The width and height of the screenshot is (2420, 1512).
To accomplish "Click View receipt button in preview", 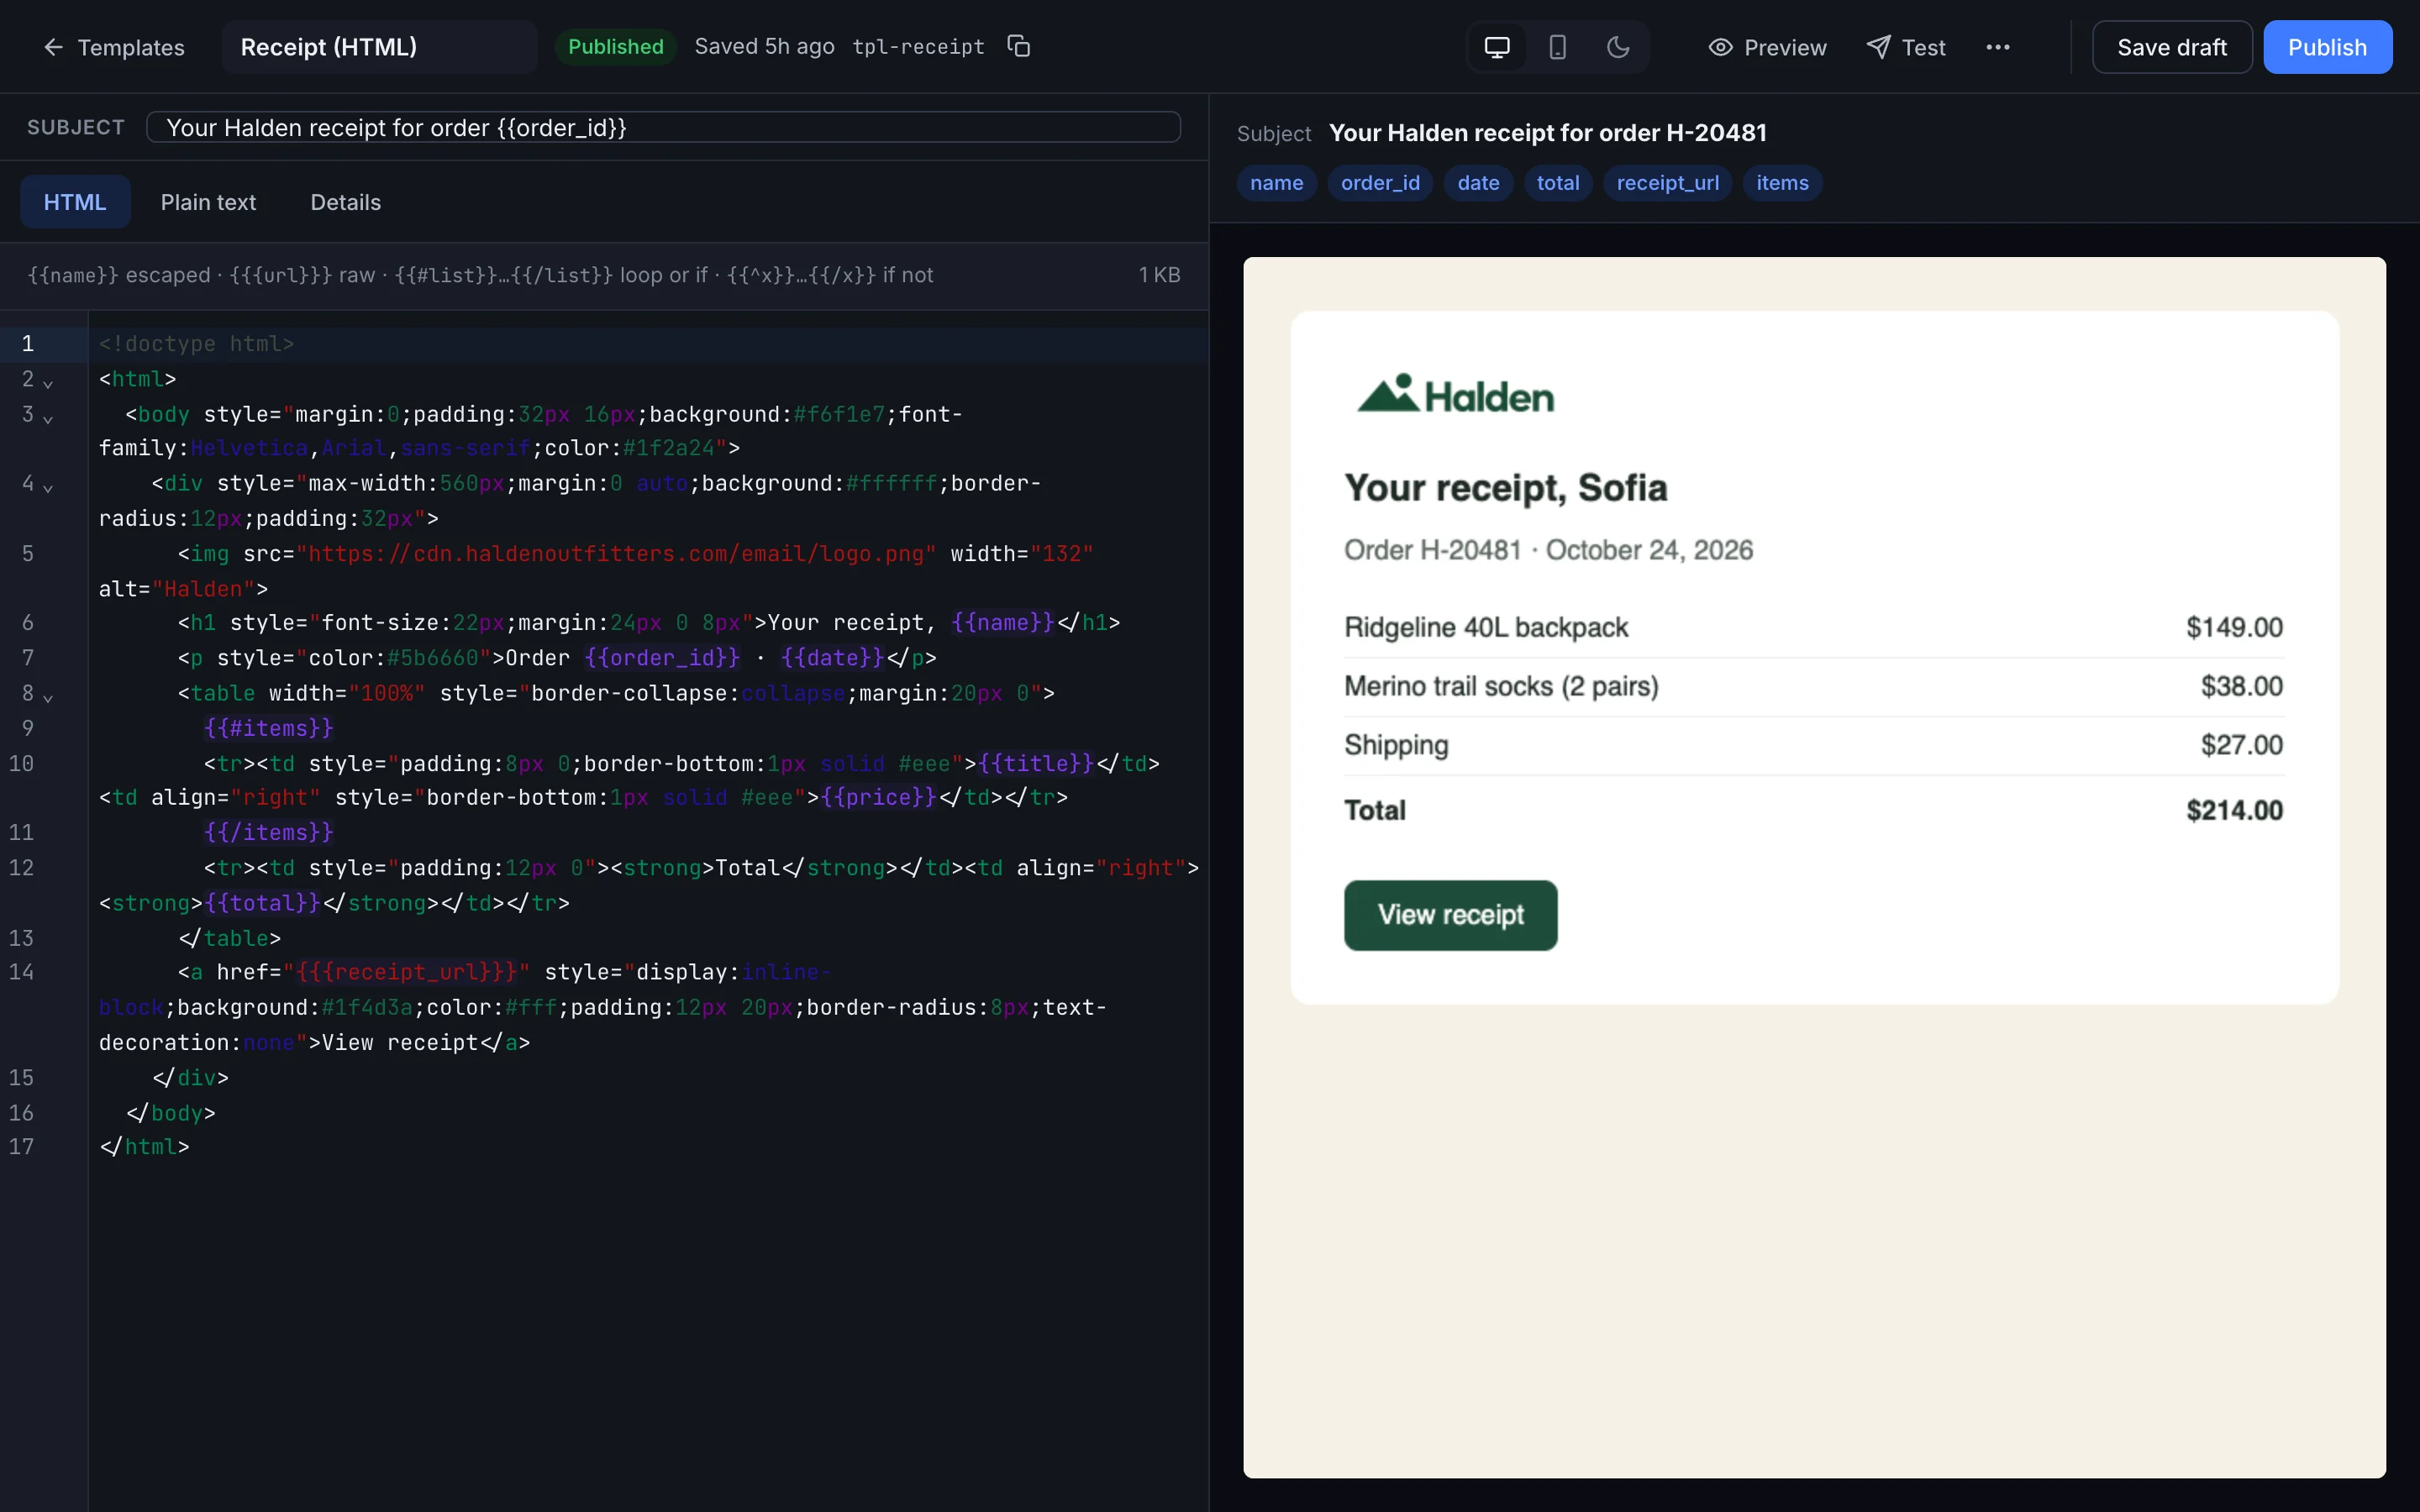I will click(x=1450, y=915).
